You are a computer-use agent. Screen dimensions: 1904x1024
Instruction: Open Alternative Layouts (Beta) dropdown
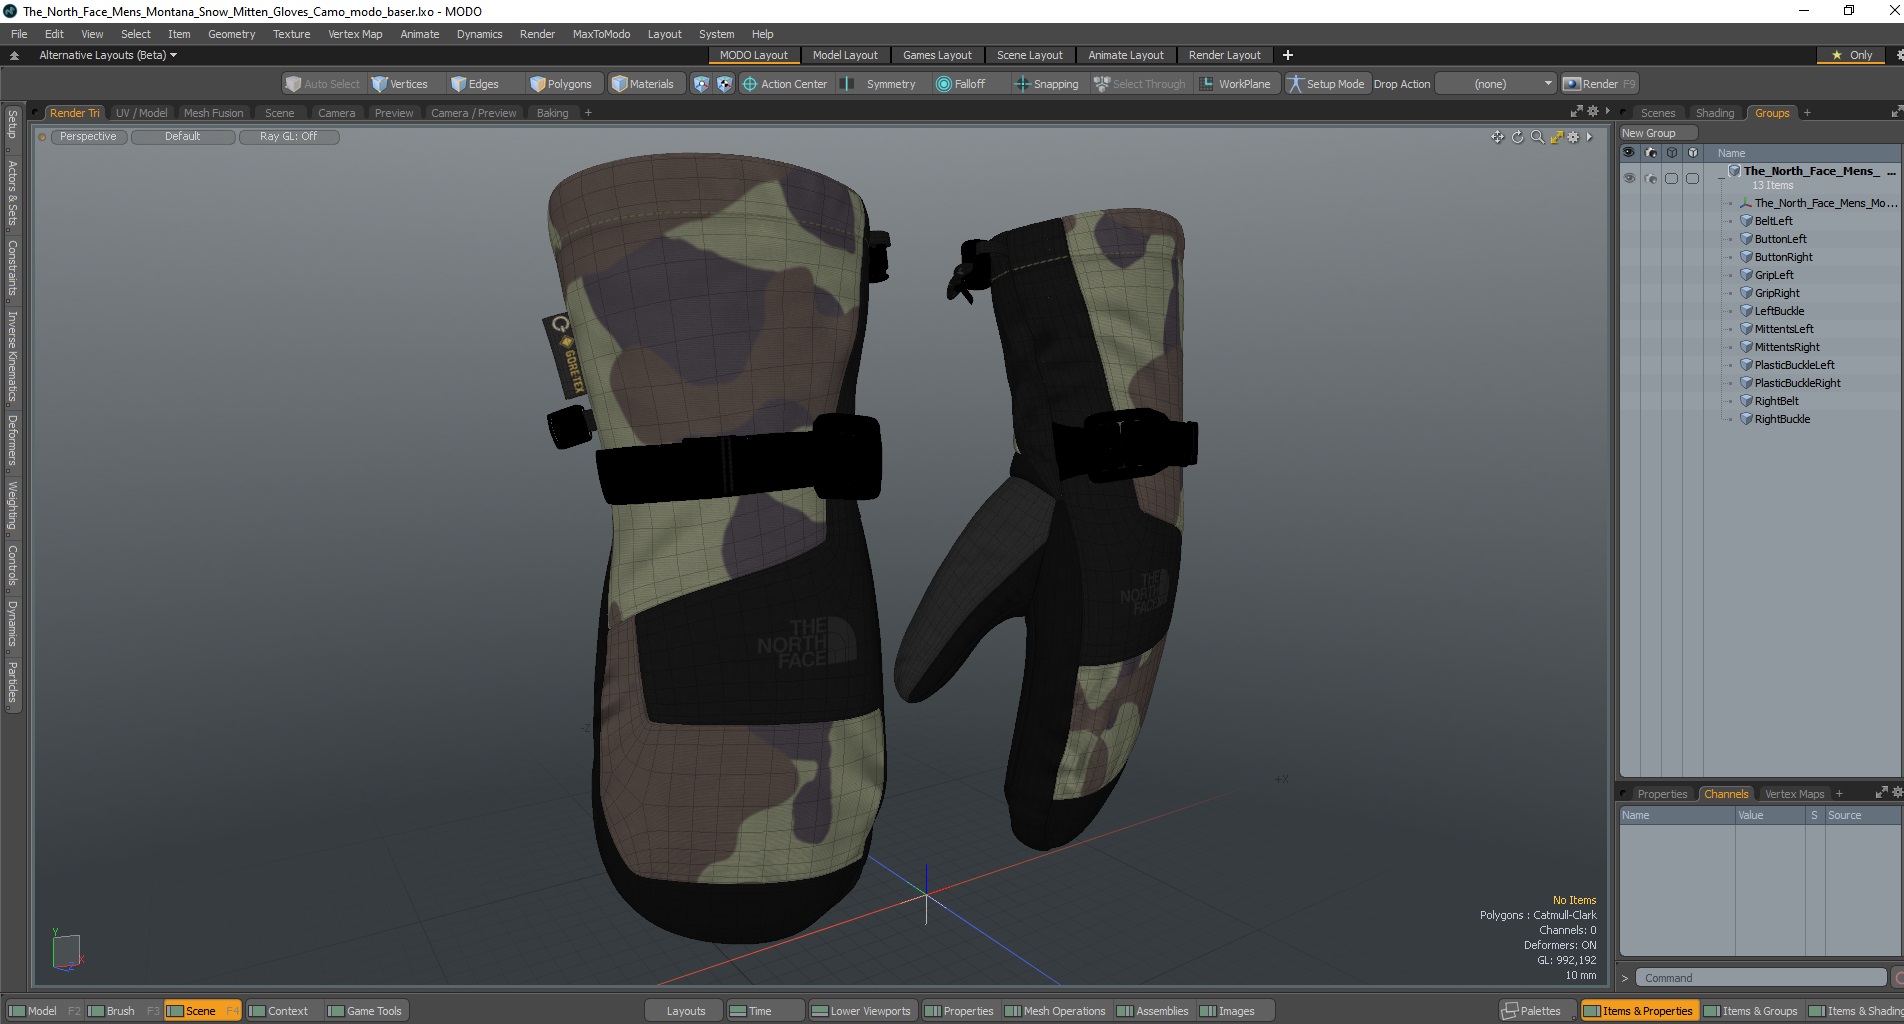coord(108,55)
